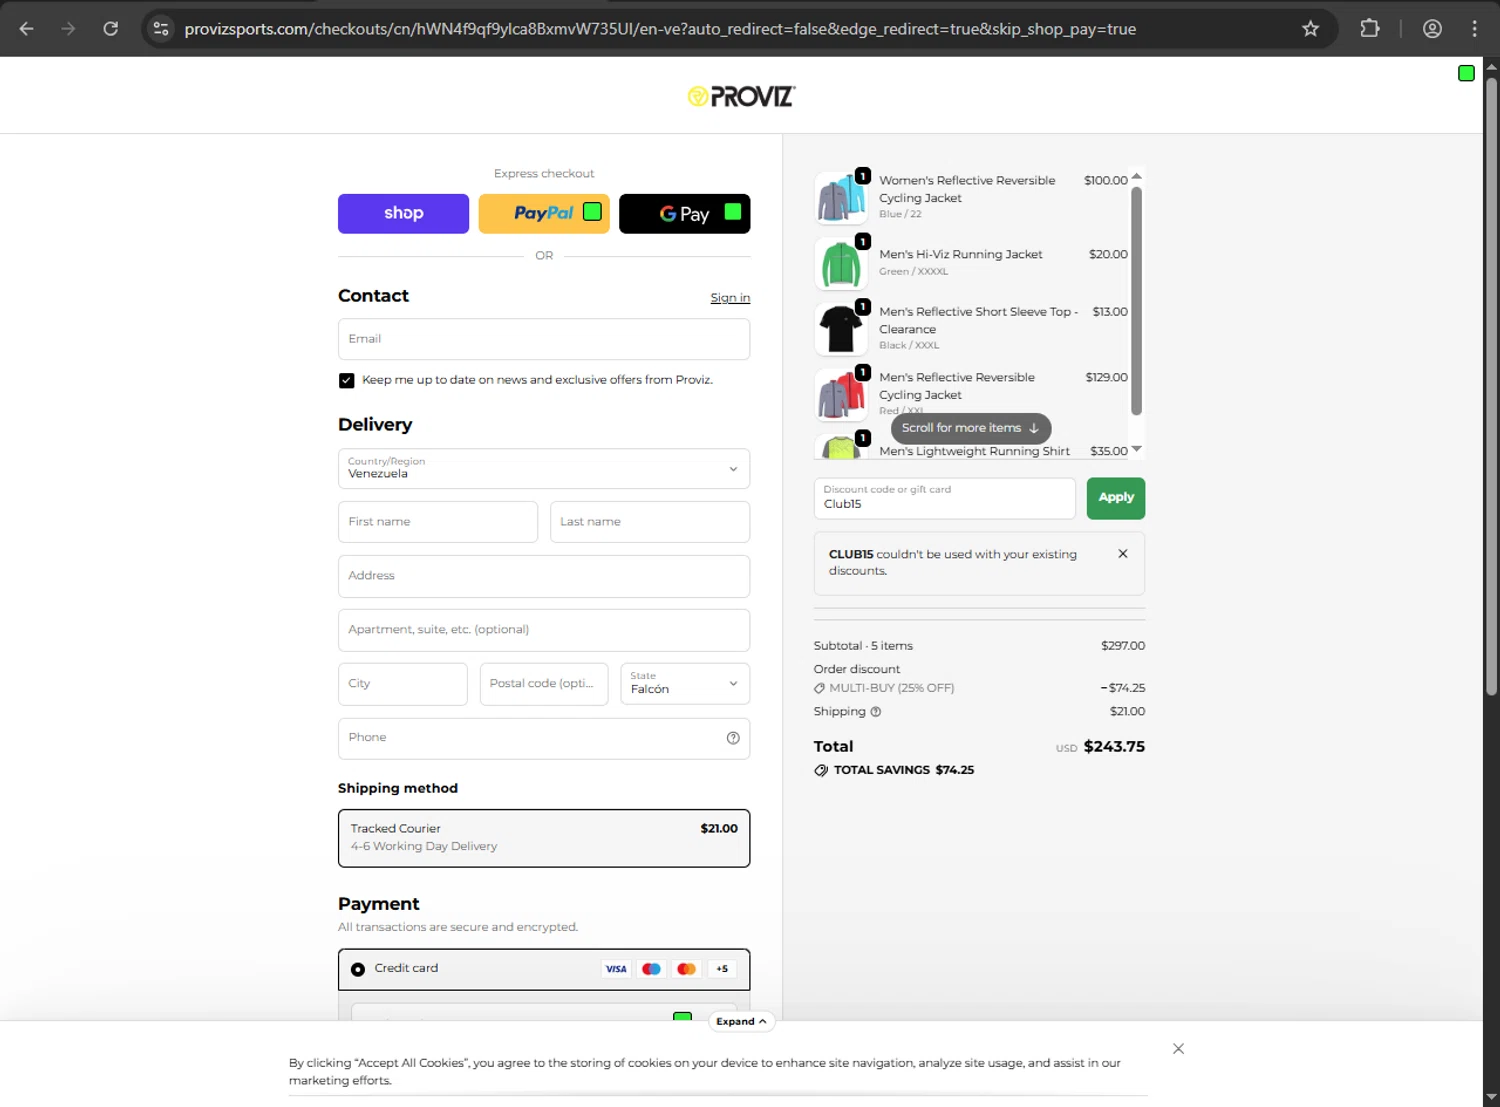Open the Country/Region dropdown

(544, 468)
